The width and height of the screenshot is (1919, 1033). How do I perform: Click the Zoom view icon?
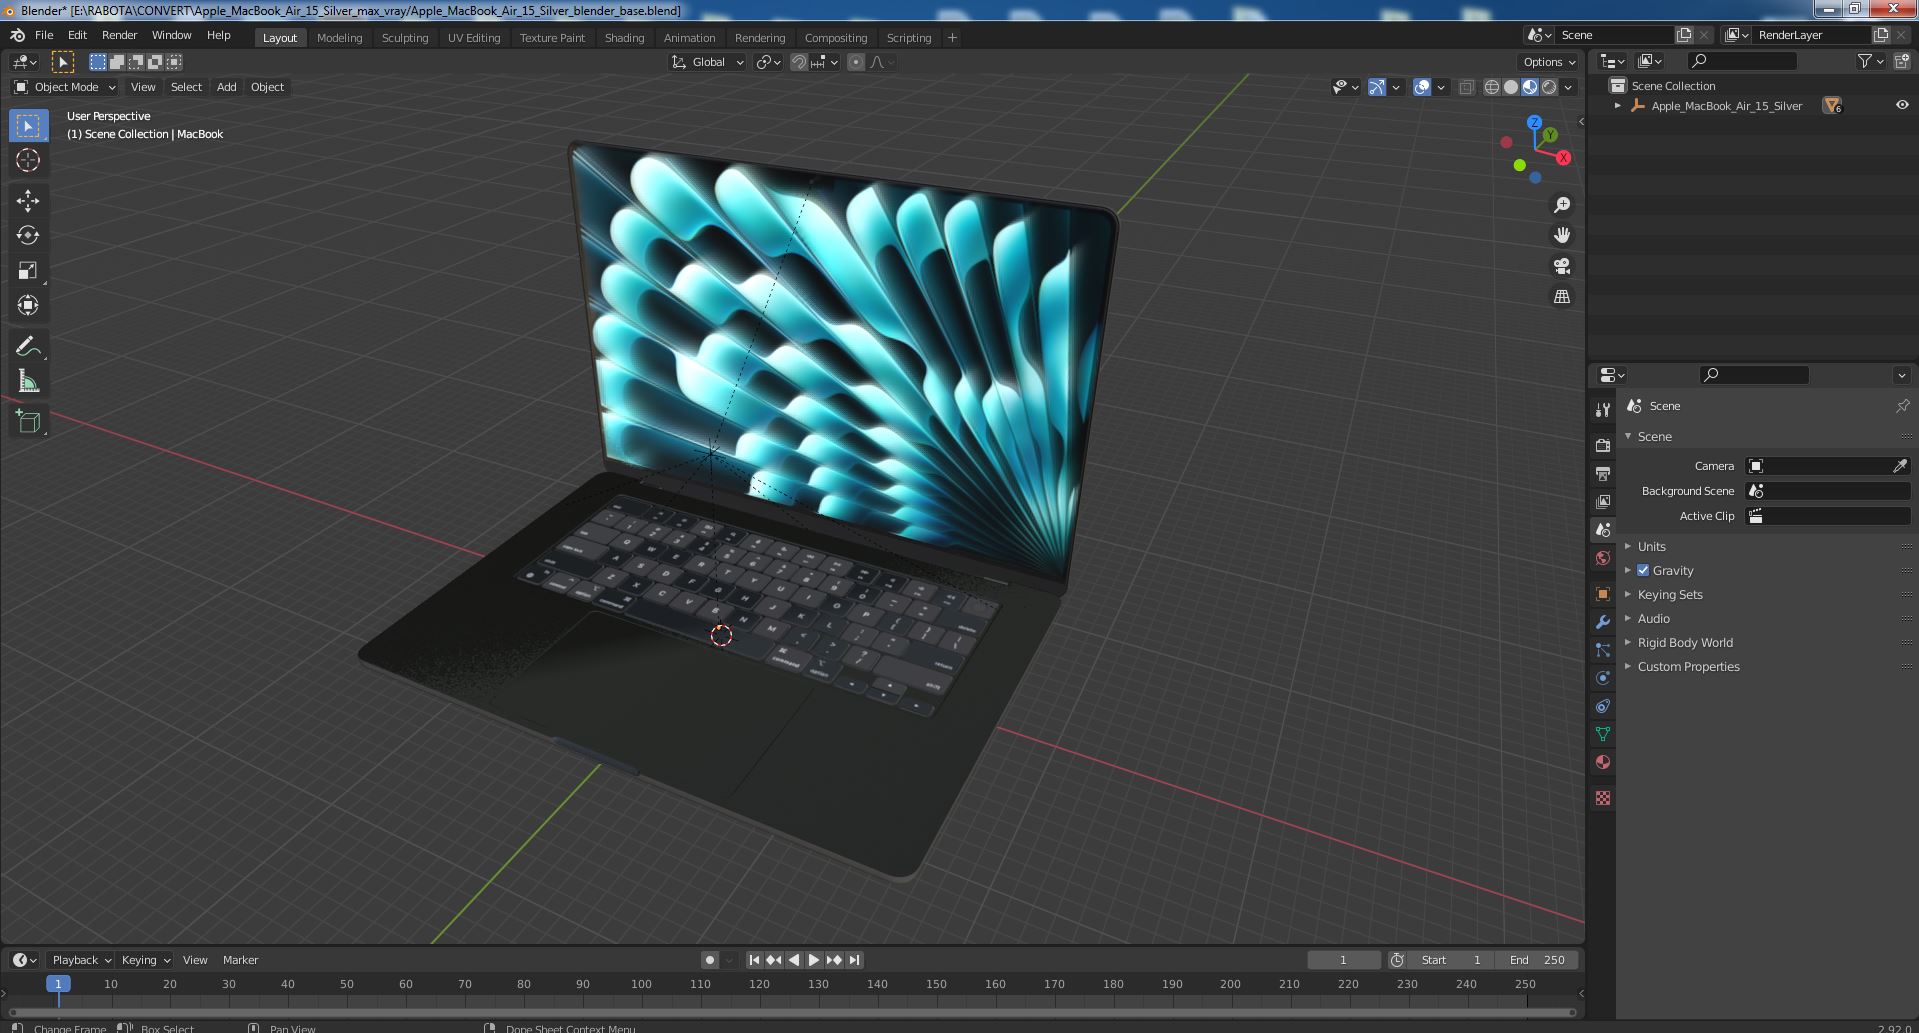click(x=1561, y=205)
